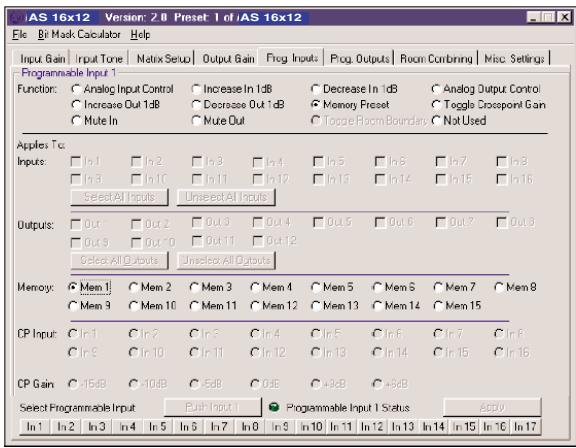The image size is (576, 448).
Task: Select programmable input In 13 button
Action: coord(403,426)
